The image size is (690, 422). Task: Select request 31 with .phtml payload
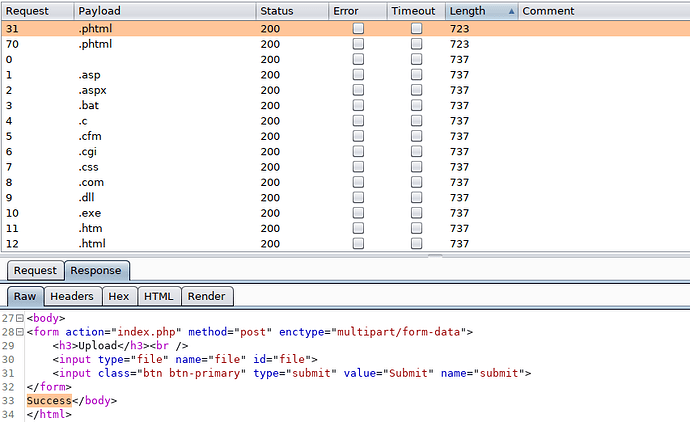(346, 29)
